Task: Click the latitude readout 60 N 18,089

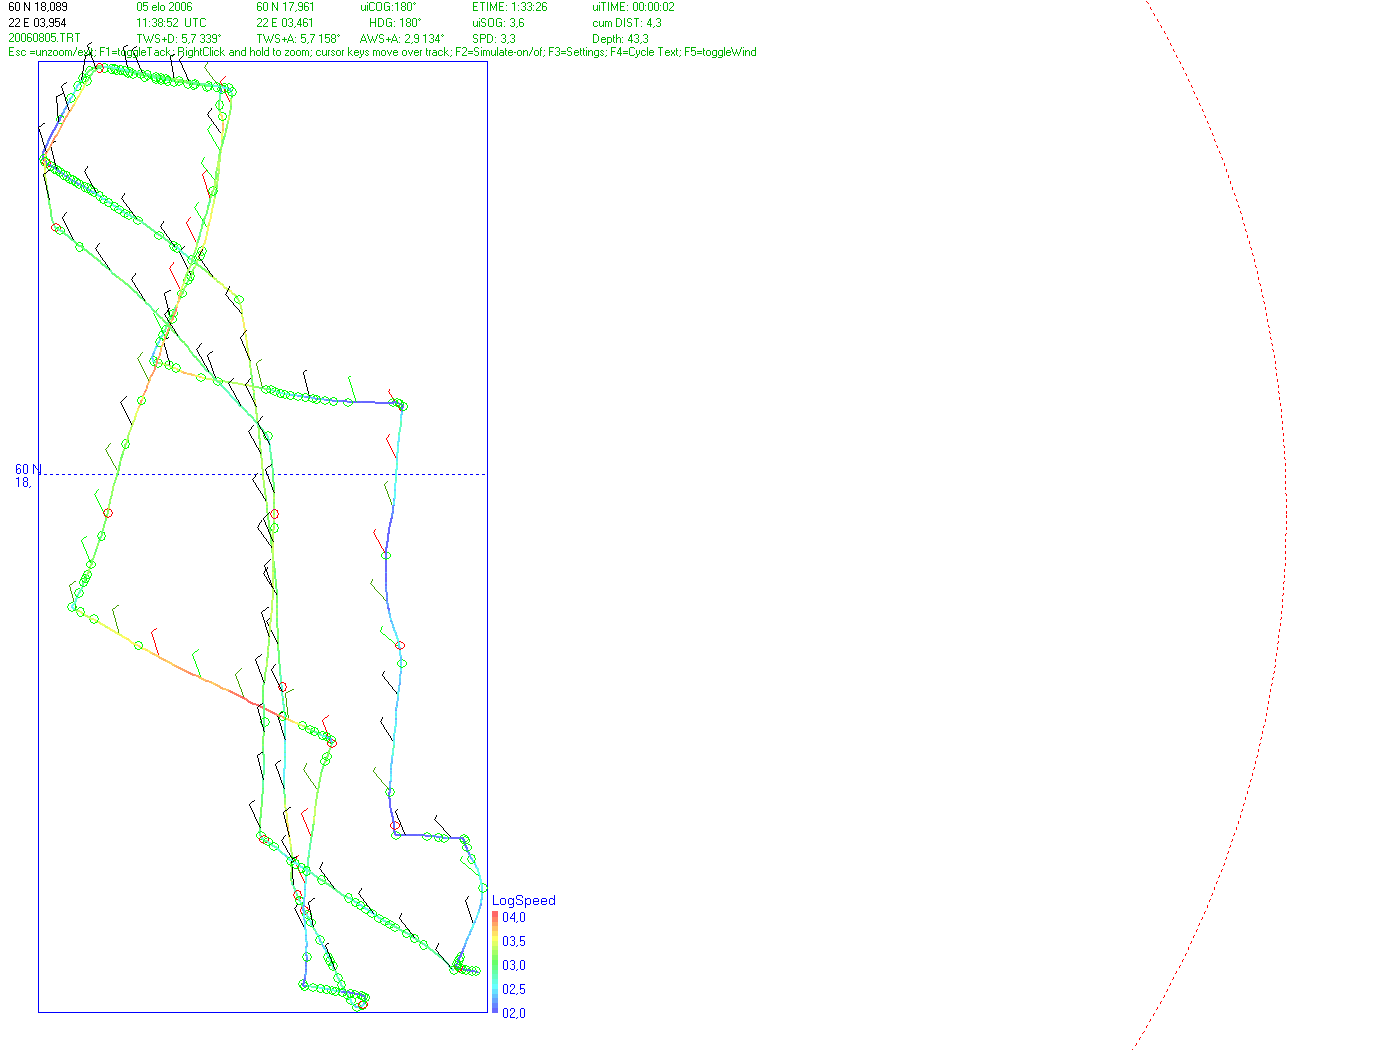Action: pos(38,7)
